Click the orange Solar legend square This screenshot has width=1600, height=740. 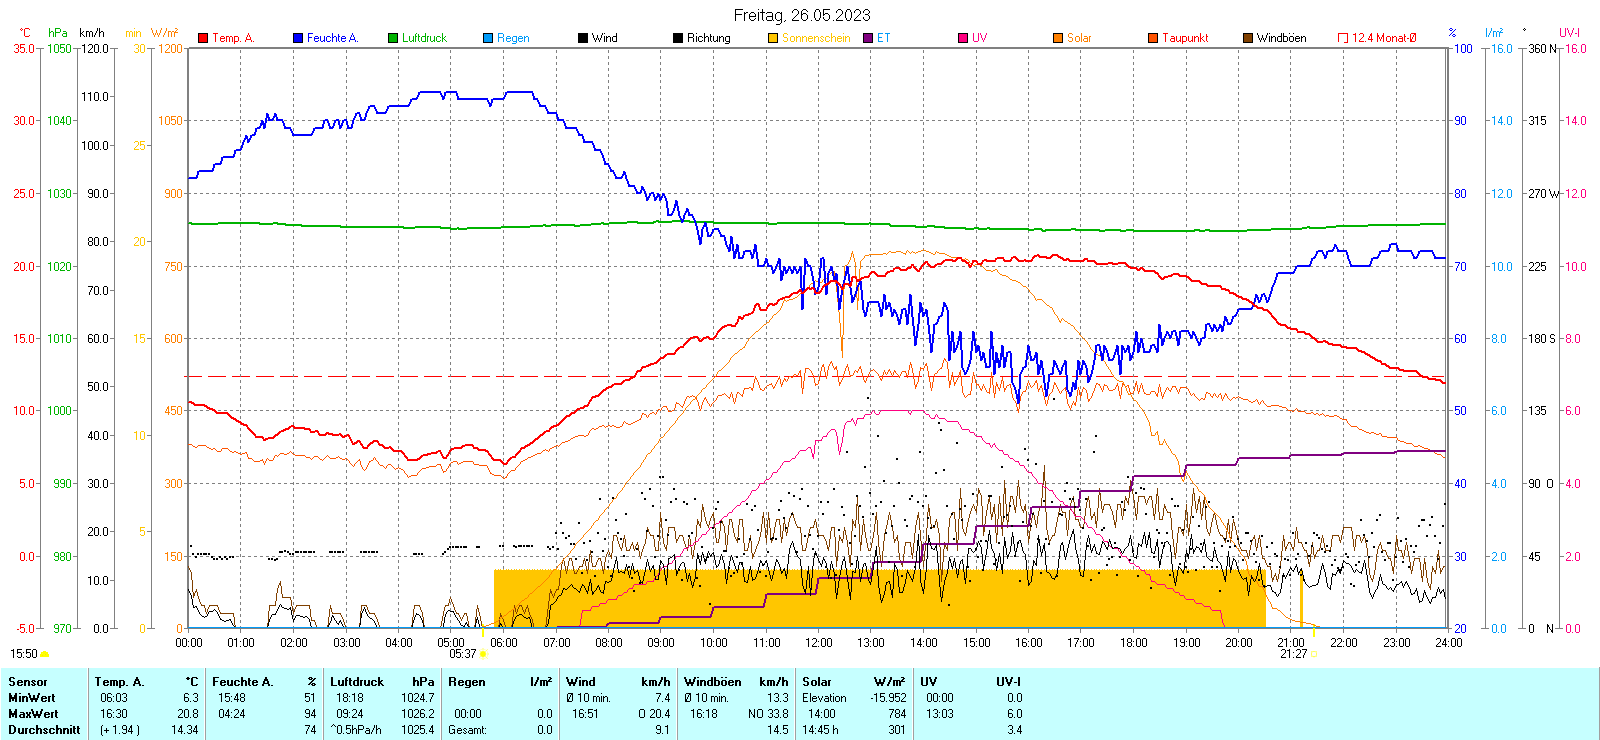(1058, 38)
